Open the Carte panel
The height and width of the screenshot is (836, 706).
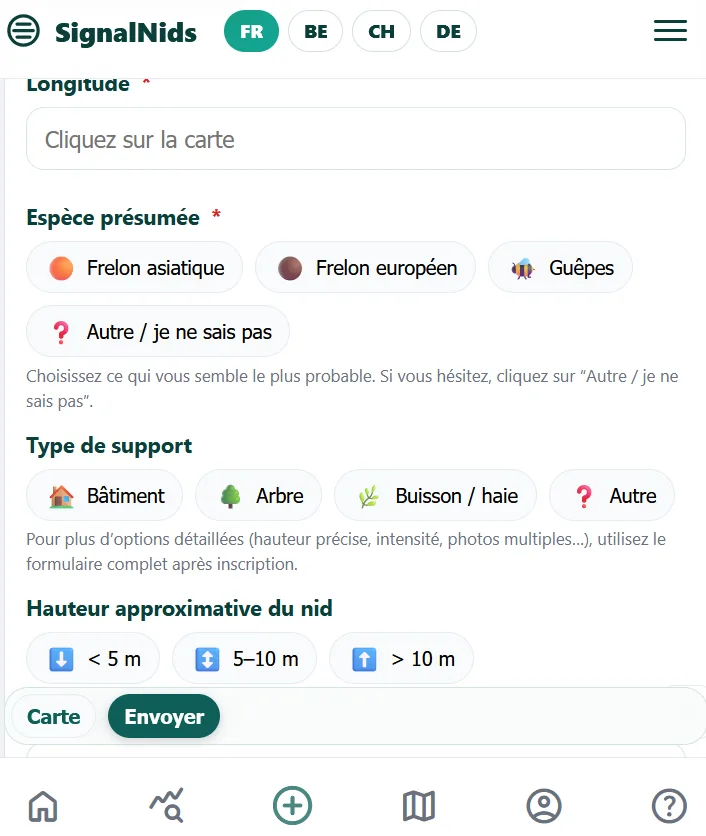coord(51,716)
